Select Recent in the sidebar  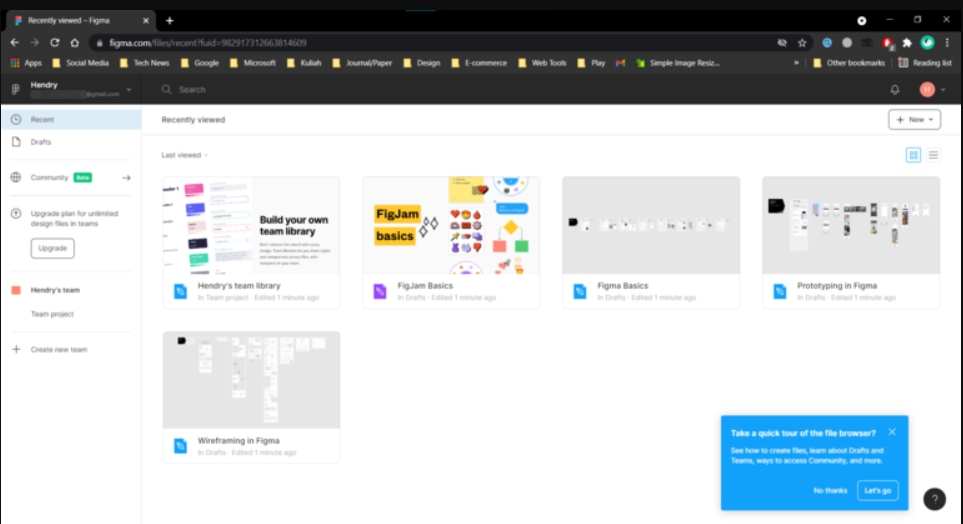pyautogui.click(x=71, y=119)
